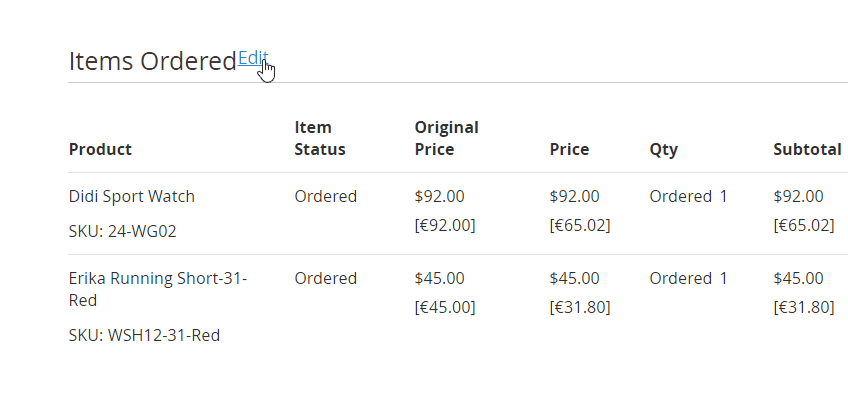Click the $92.00 subtotal value
Screen dimensions: 848x411
pyautogui.click(x=798, y=196)
